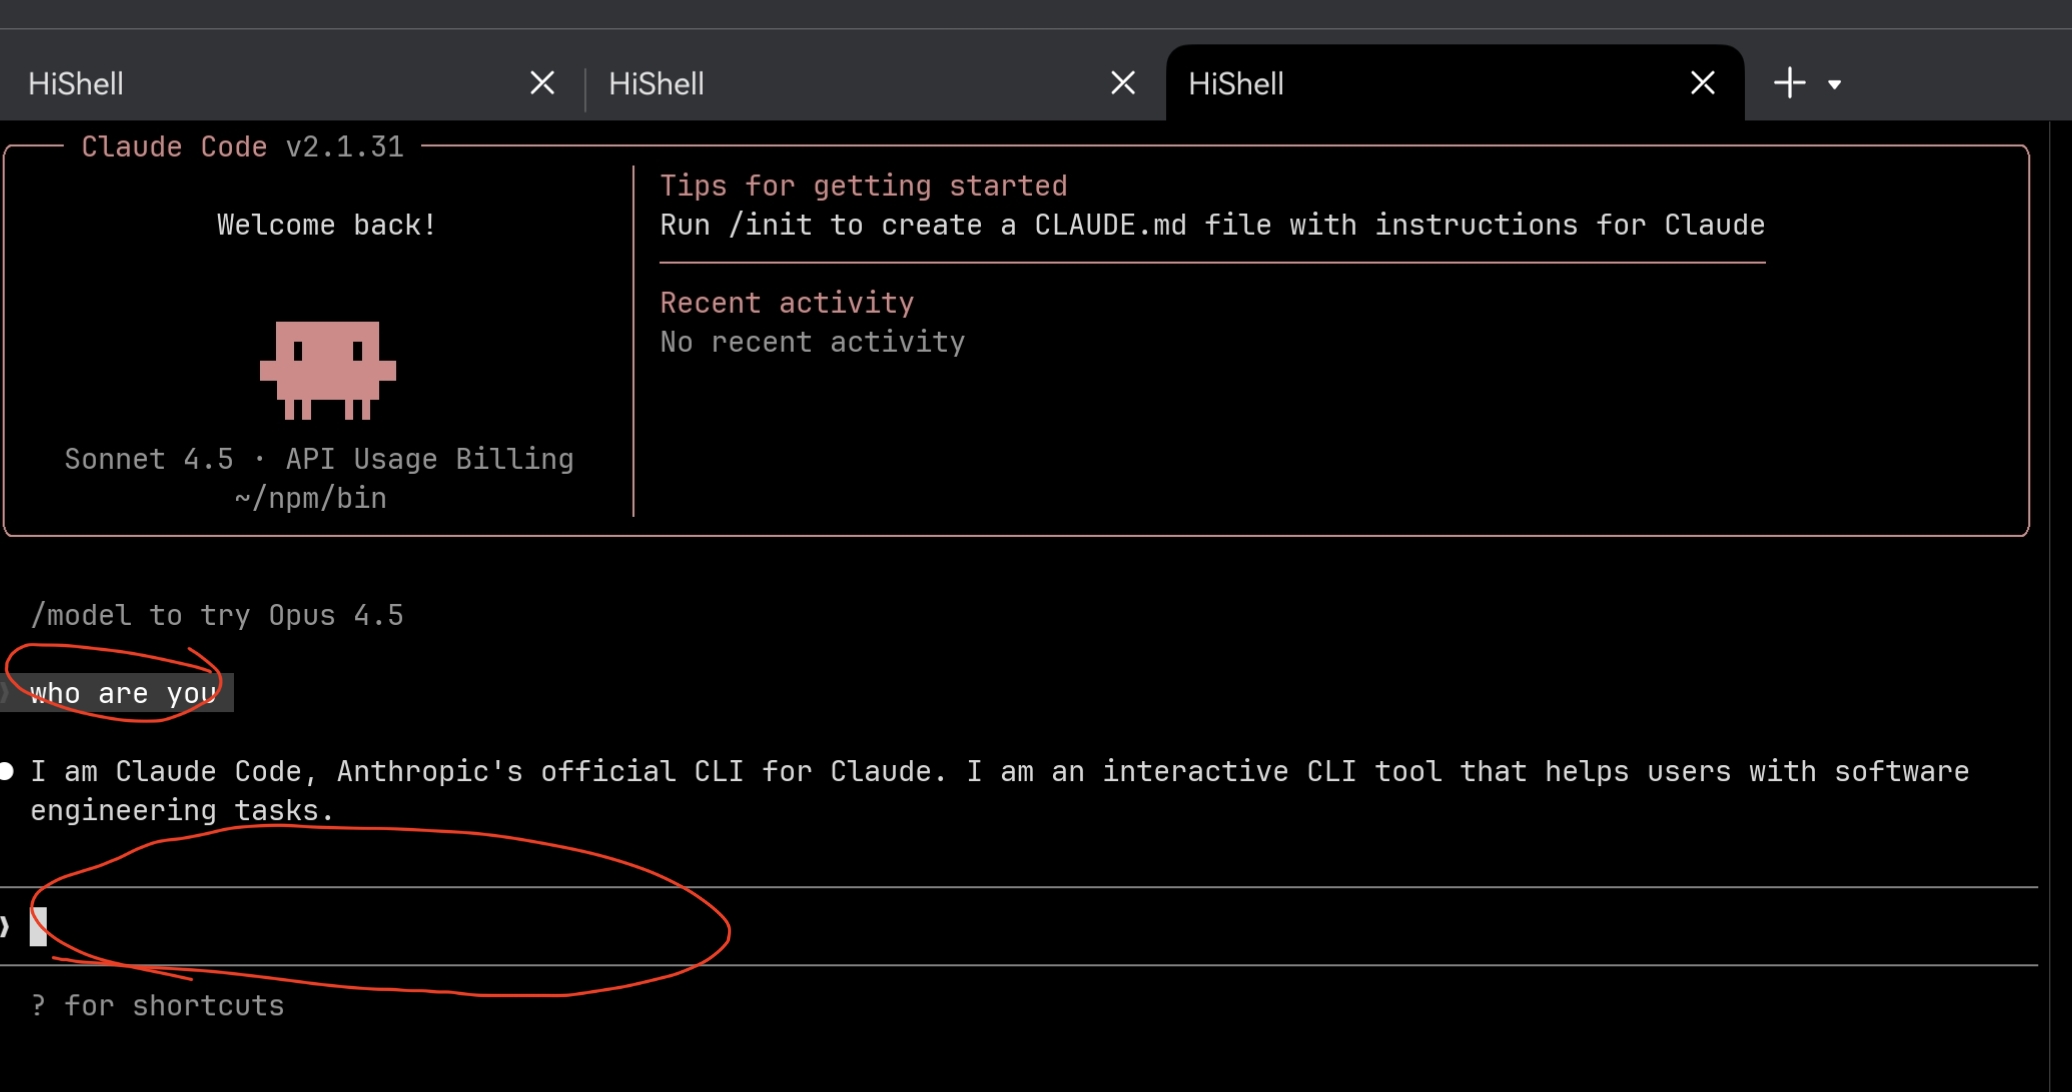This screenshot has width=2072, height=1092.
Task: Switch to the second HiShell tab
Action: [x=656, y=84]
